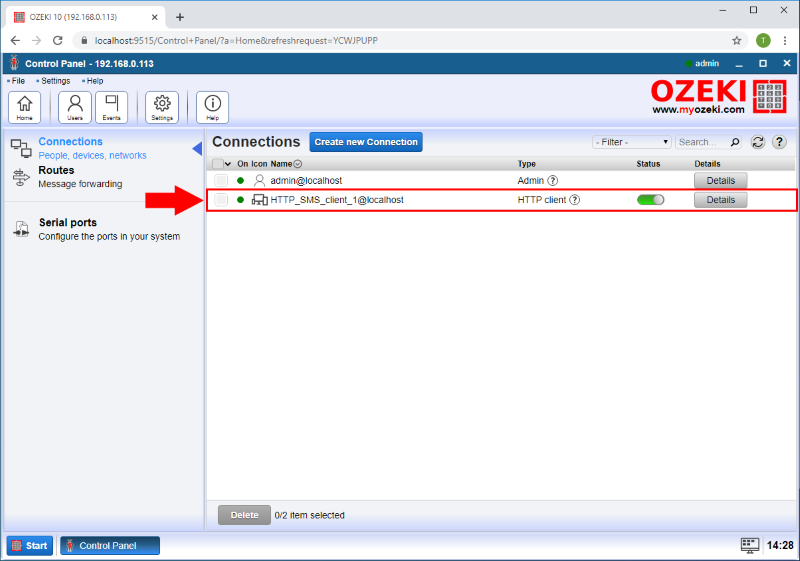Click the search magnifier icon
Screen dimensions: 800x561
[735, 142]
